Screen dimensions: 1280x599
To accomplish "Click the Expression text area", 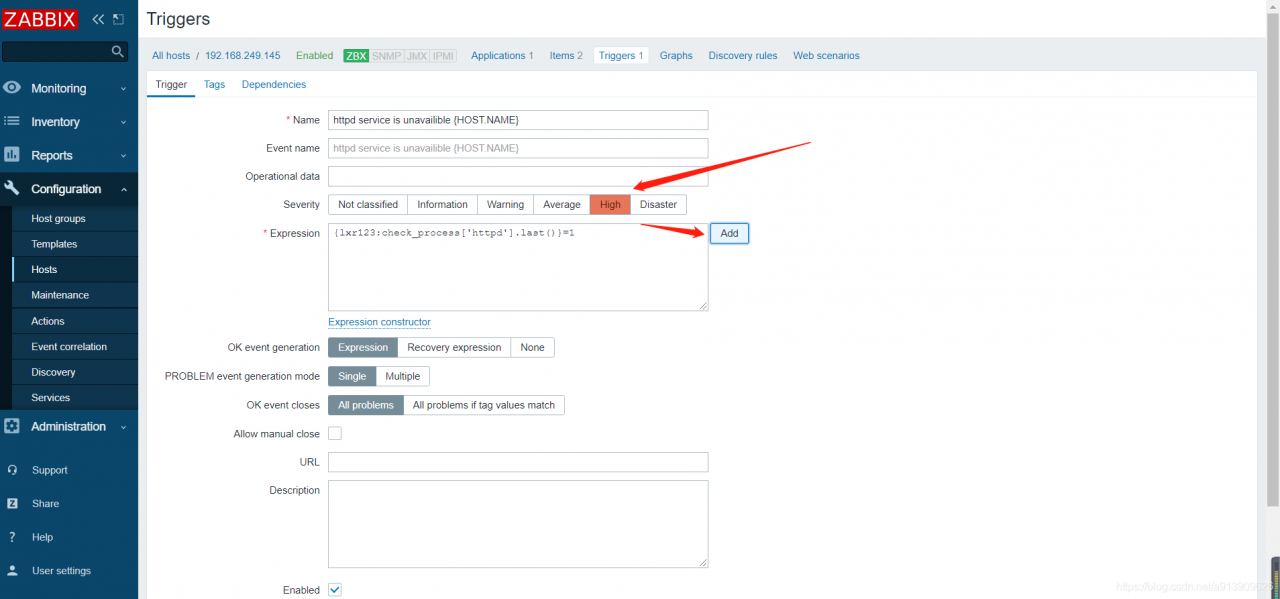I will tap(518, 267).
